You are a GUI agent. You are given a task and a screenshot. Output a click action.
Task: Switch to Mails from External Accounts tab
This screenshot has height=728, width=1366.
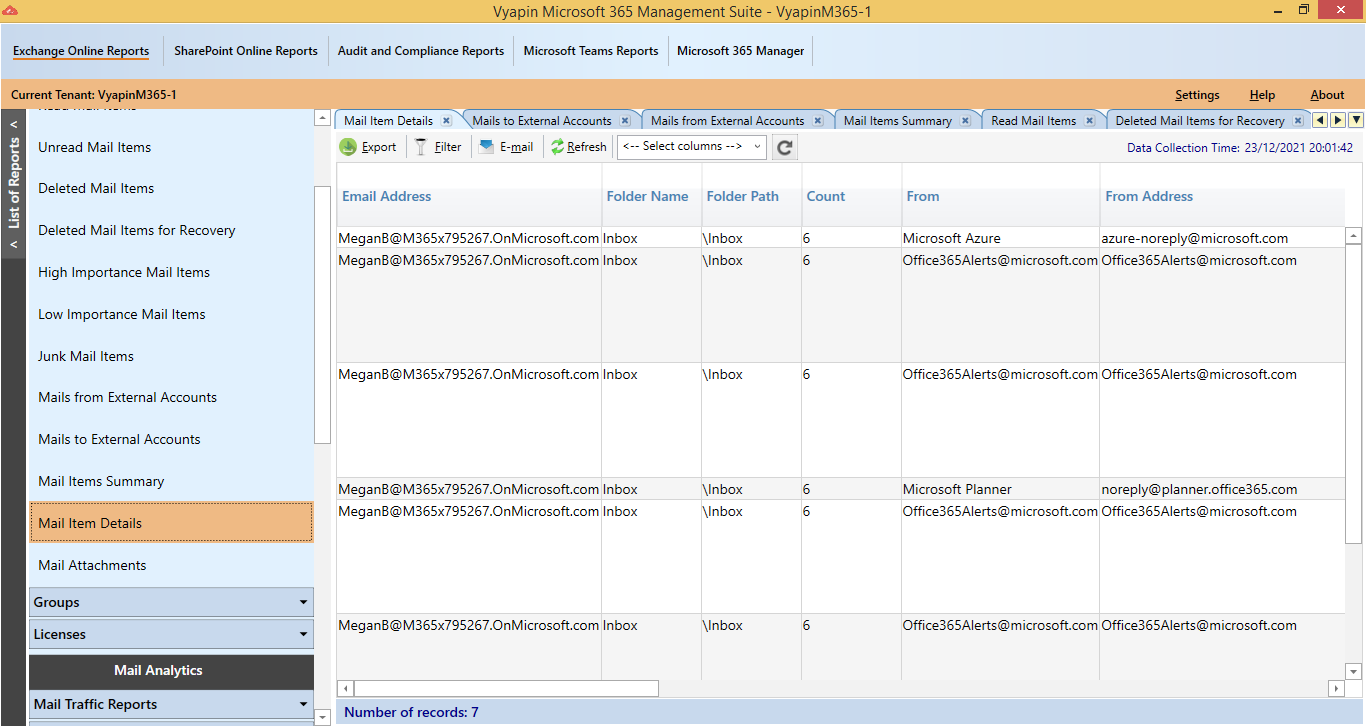coord(728,120)
